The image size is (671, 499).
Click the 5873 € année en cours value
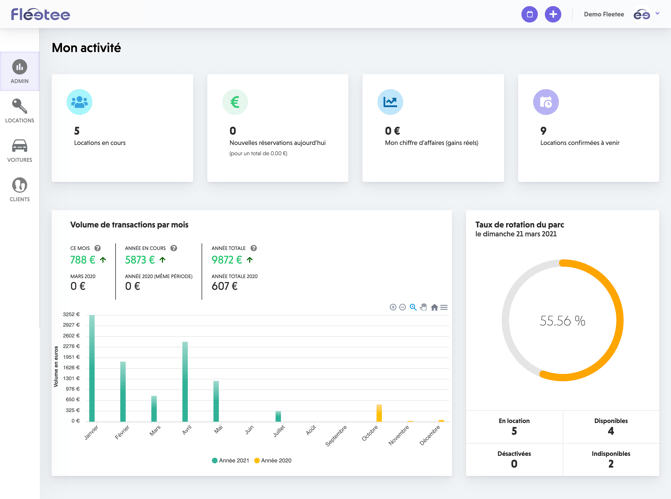140,260
